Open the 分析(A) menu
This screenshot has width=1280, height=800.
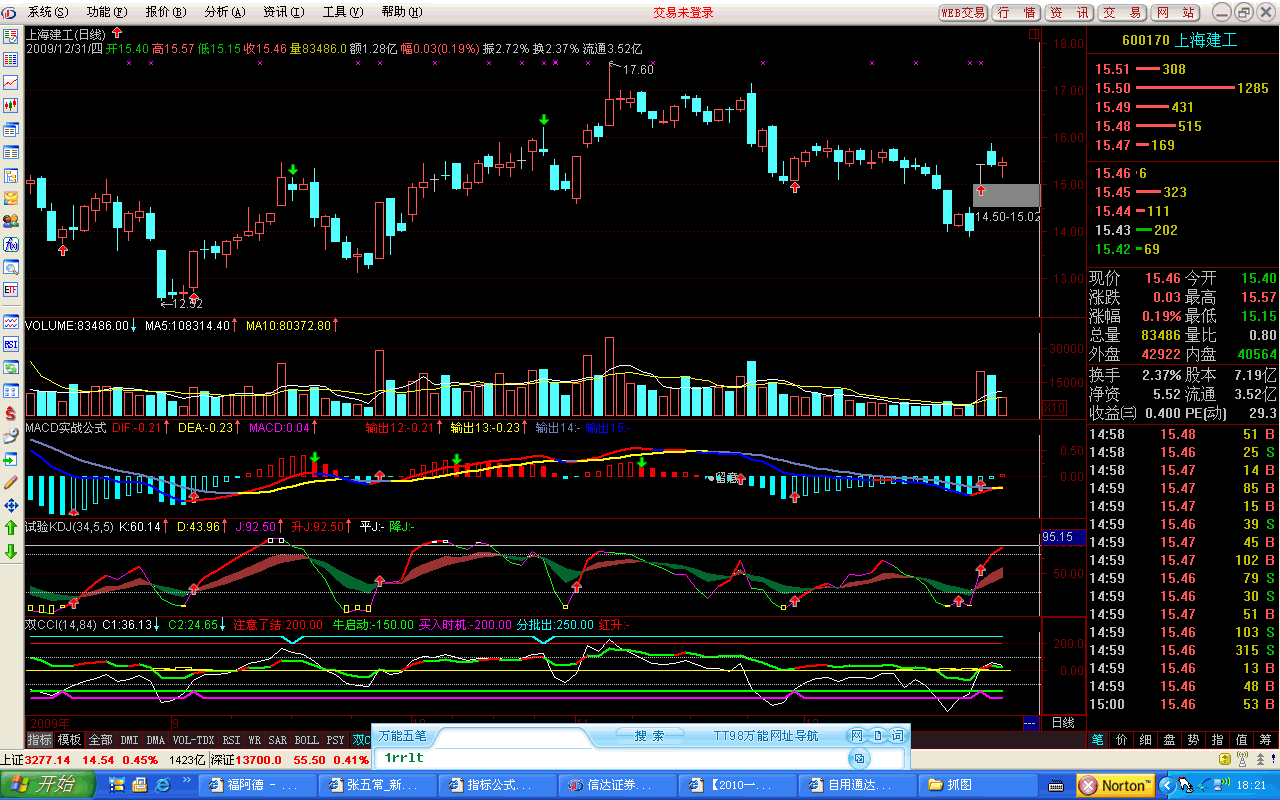click(x=225, y=12)
